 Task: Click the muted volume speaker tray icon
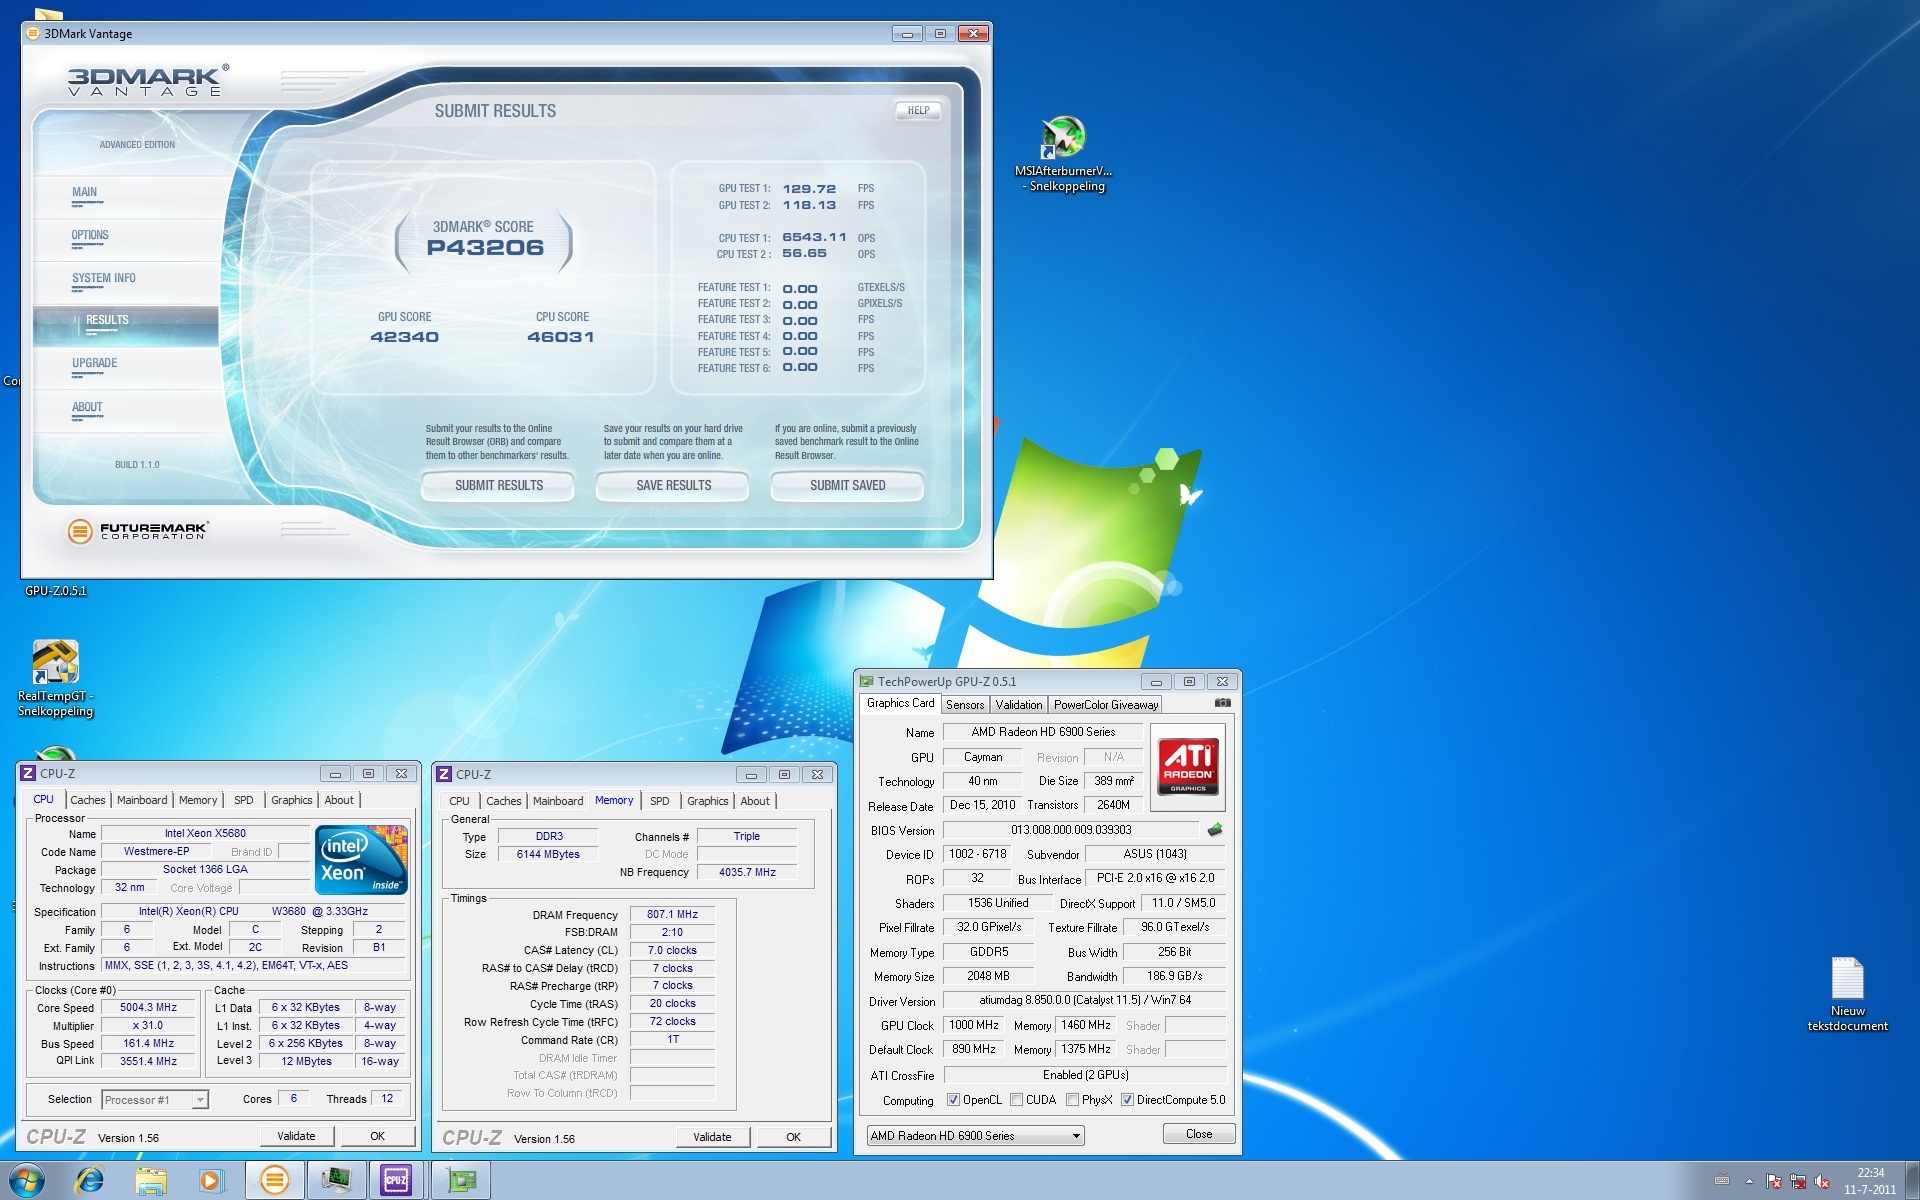[x=1822, y=1181]
